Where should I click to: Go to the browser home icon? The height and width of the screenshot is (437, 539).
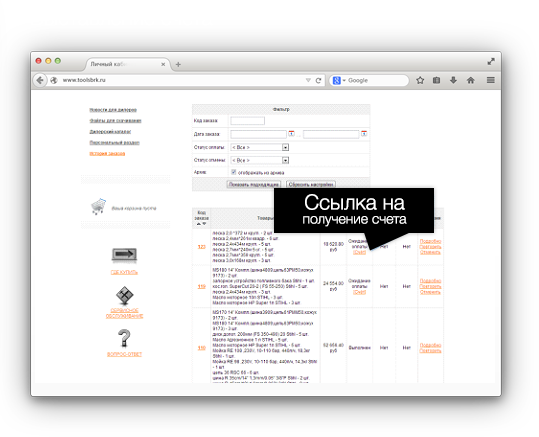point(471,80)
